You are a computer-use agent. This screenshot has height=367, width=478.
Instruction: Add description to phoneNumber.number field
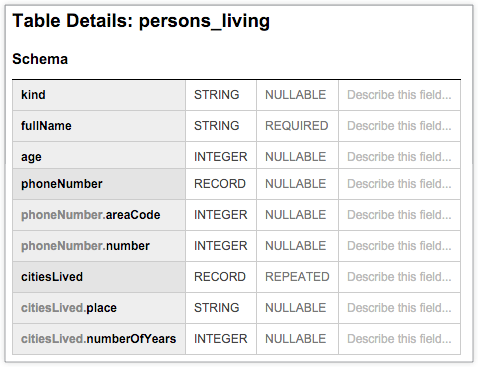click(399, 246)
